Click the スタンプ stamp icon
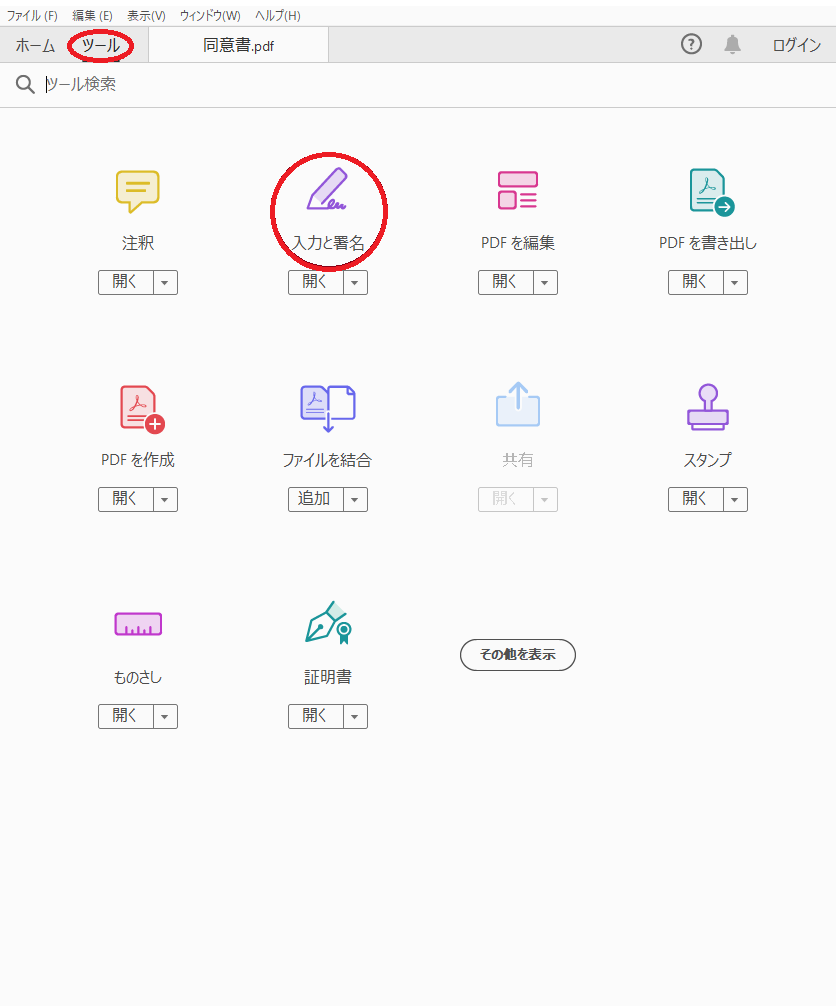Image resolution: width=836 pixels, height=1006 pixels. [x=708, y=407]
